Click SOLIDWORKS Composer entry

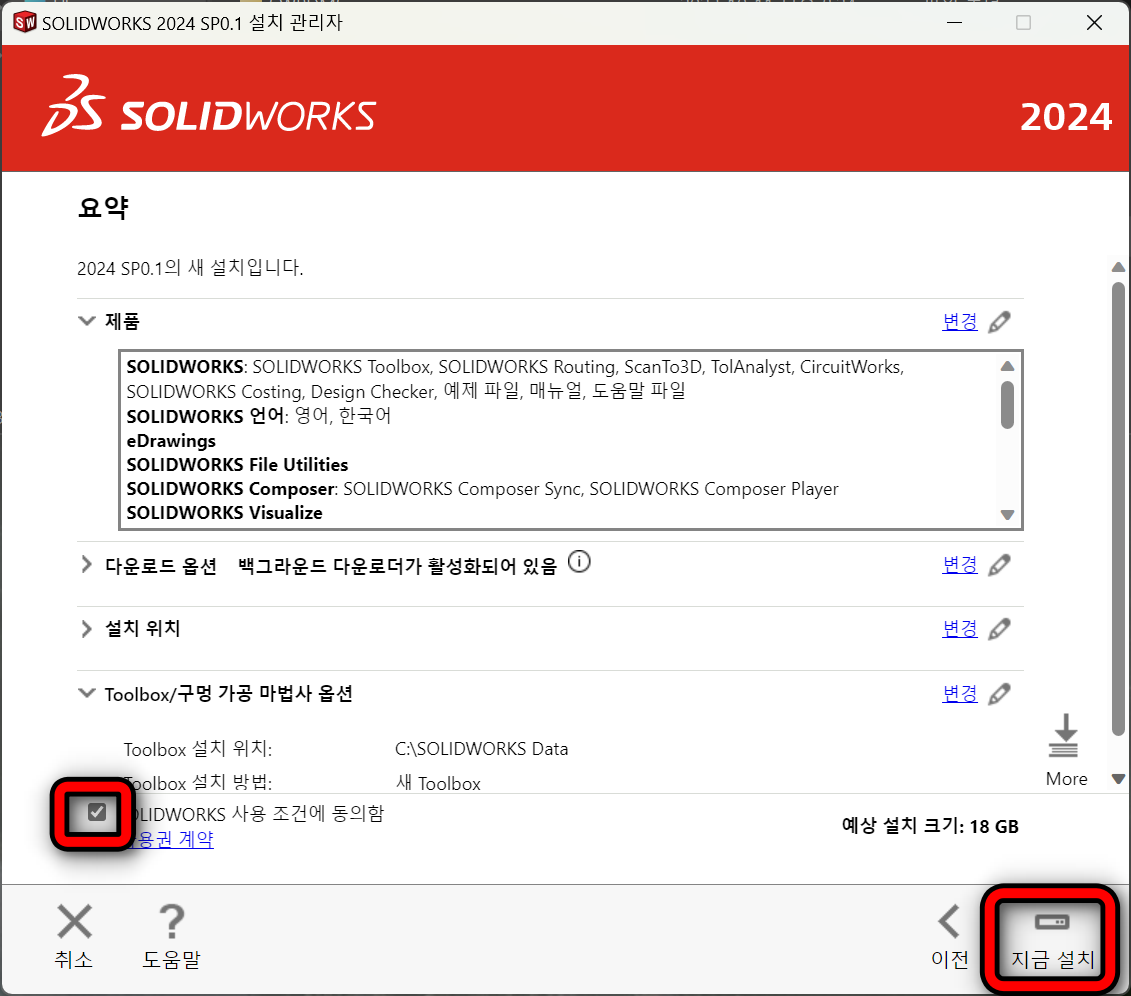(483, 489)
